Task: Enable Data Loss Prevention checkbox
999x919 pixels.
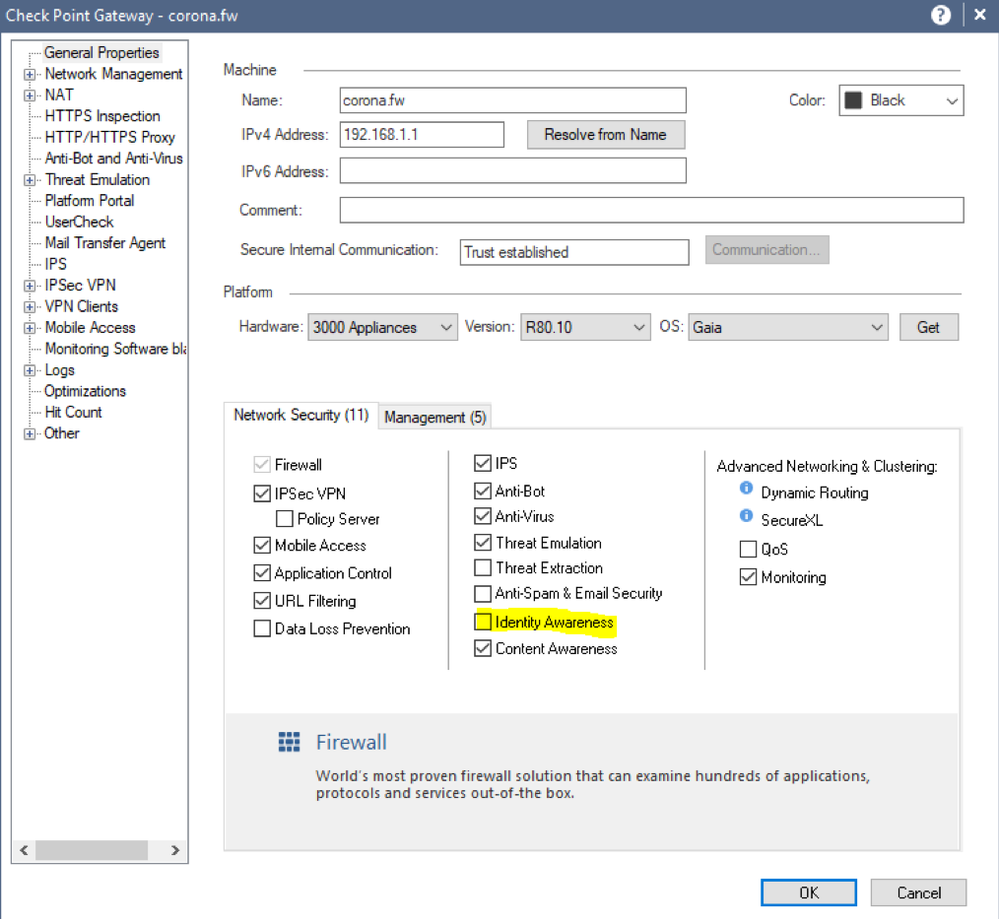Action: (x=262, y=629)
